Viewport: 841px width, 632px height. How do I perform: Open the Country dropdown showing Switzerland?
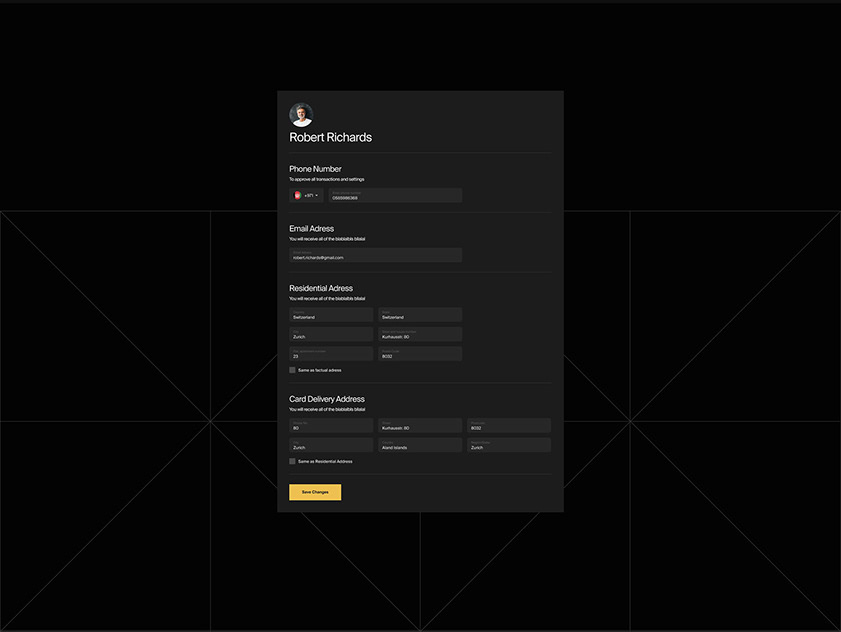[330, 315]
